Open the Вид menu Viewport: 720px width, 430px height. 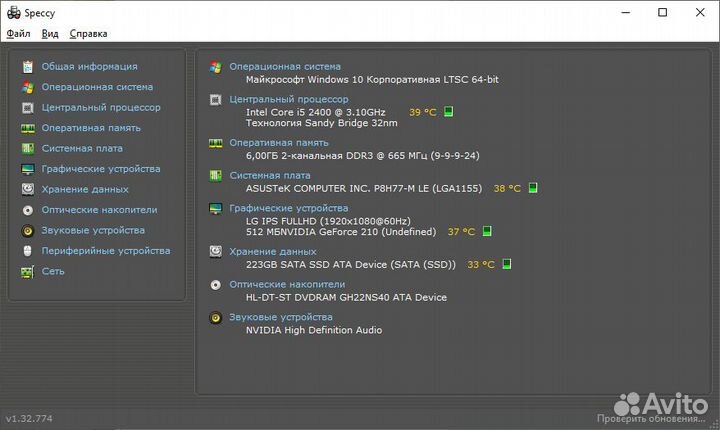pos(50,34)
